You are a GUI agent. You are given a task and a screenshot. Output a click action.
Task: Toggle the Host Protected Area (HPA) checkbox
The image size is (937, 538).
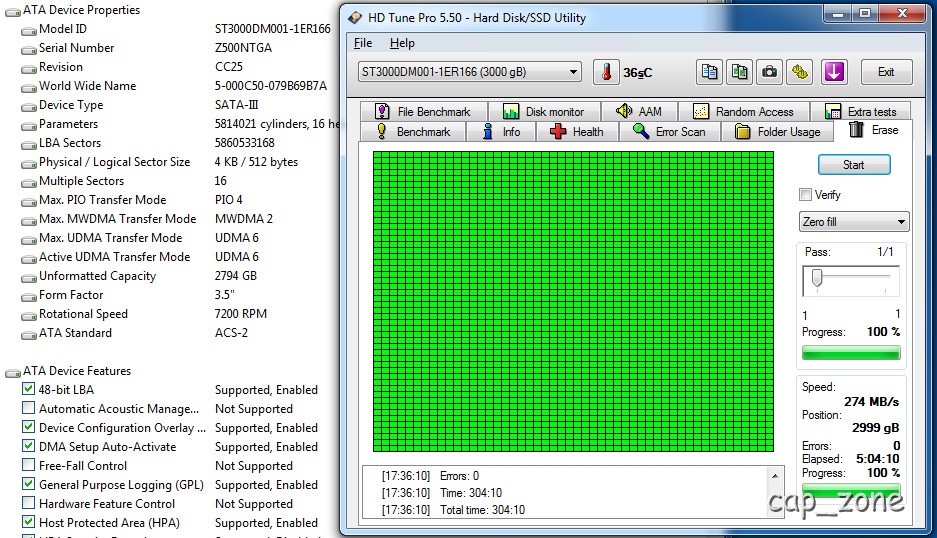28,522
